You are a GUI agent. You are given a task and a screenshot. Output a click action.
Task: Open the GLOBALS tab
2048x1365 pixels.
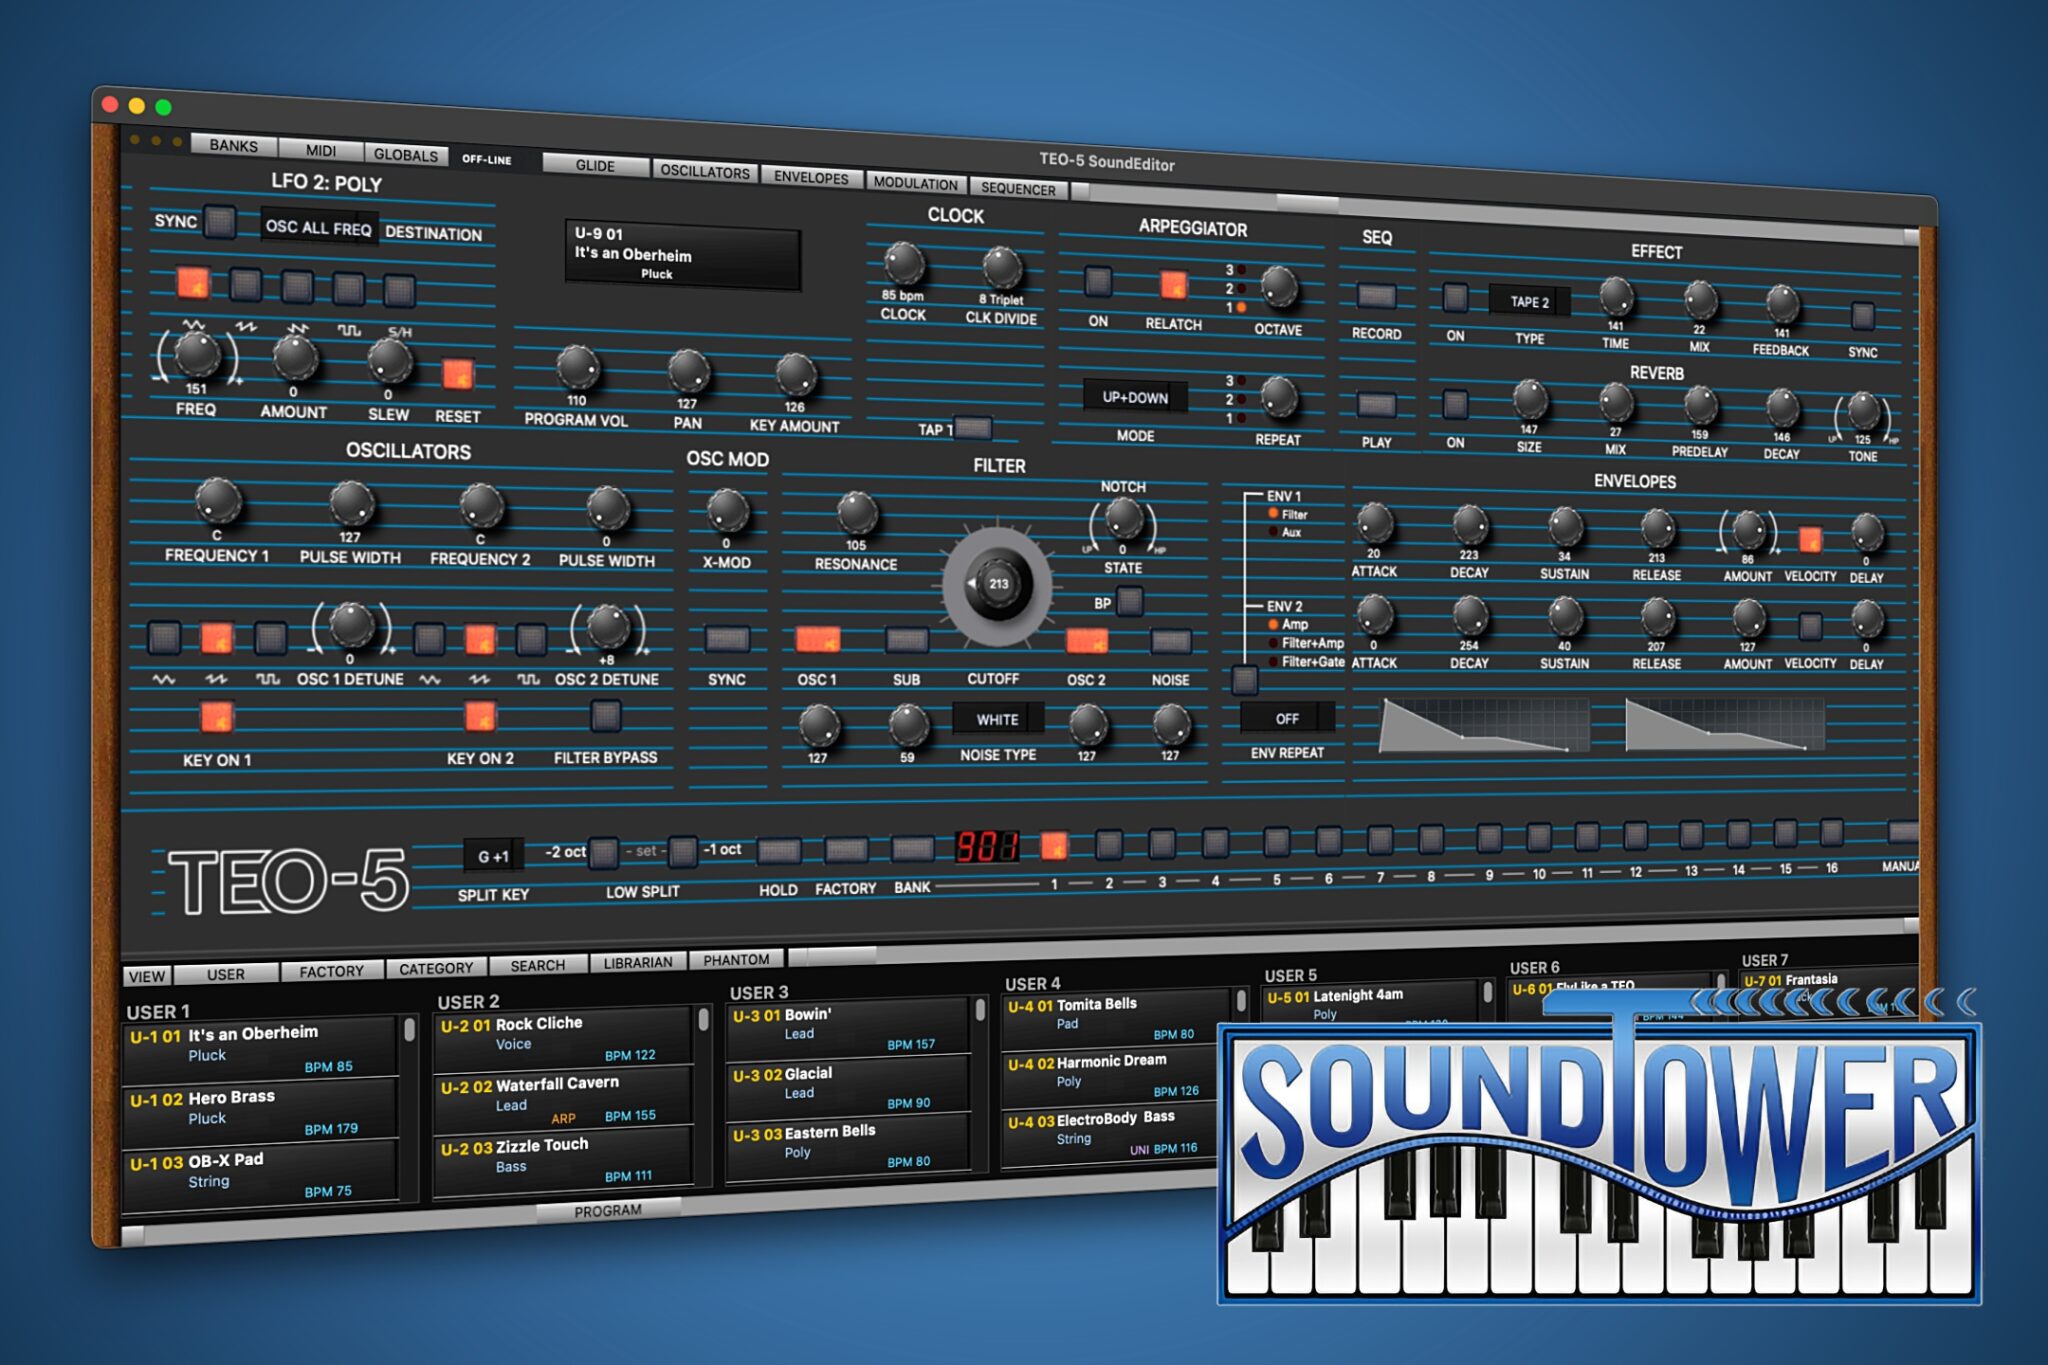pyautogui.click(x=405, y=154)
